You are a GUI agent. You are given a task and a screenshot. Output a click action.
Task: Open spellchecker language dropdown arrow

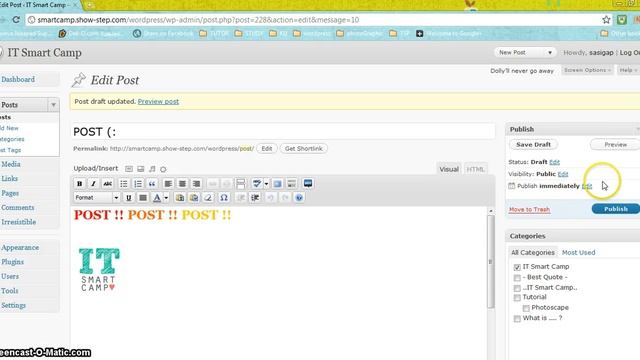click(x=266, y=184)
